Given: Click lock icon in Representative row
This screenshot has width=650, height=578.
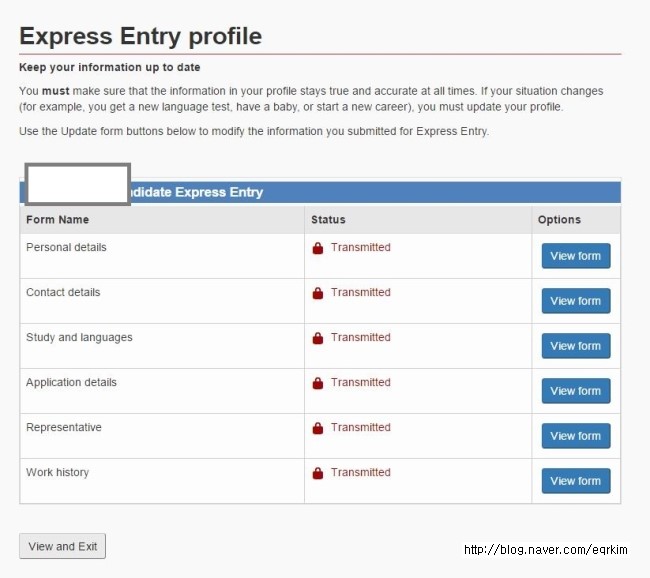Looking at the screenshot, I should click(318, 428).
